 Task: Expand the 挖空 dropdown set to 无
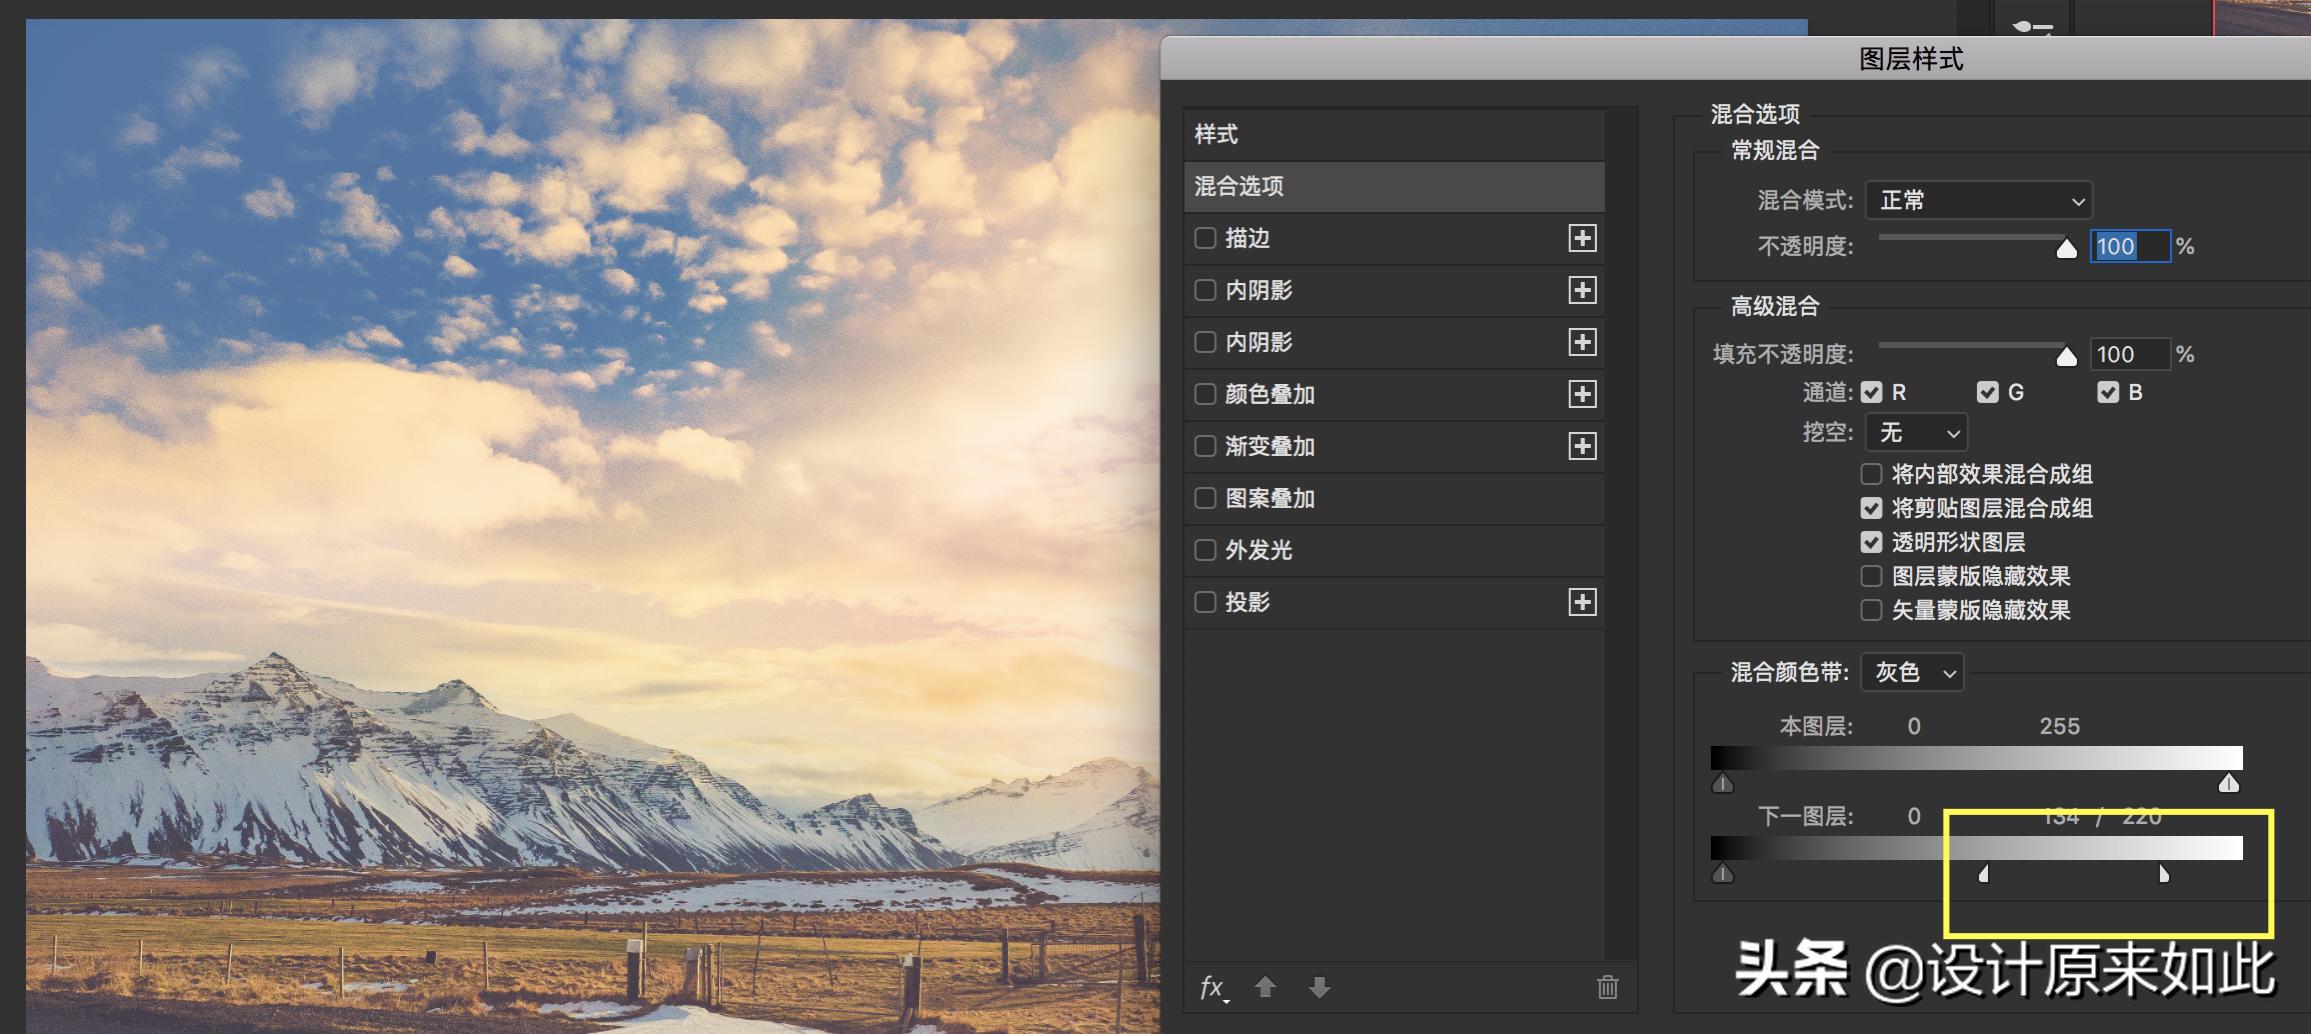click(1917, 433)
